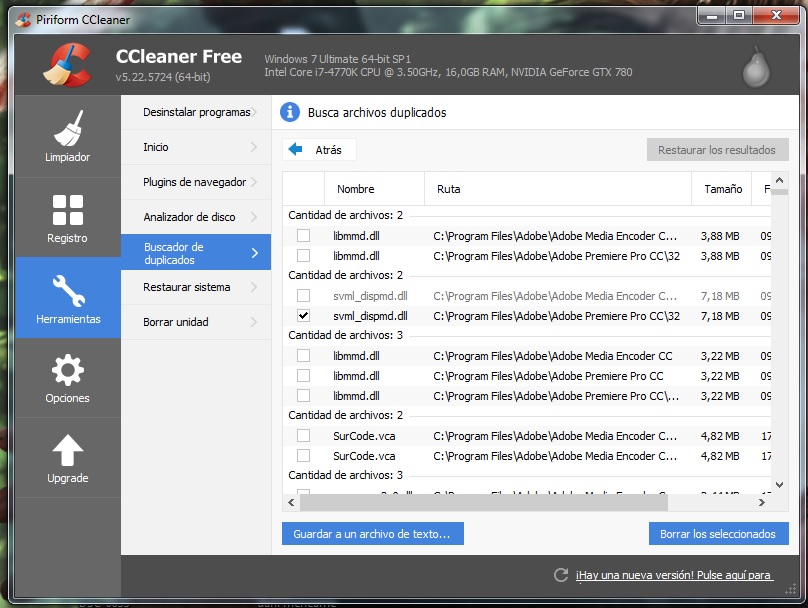Click Restaurar los resultados button
The image size is (808, 608).
tap(717, 149)
